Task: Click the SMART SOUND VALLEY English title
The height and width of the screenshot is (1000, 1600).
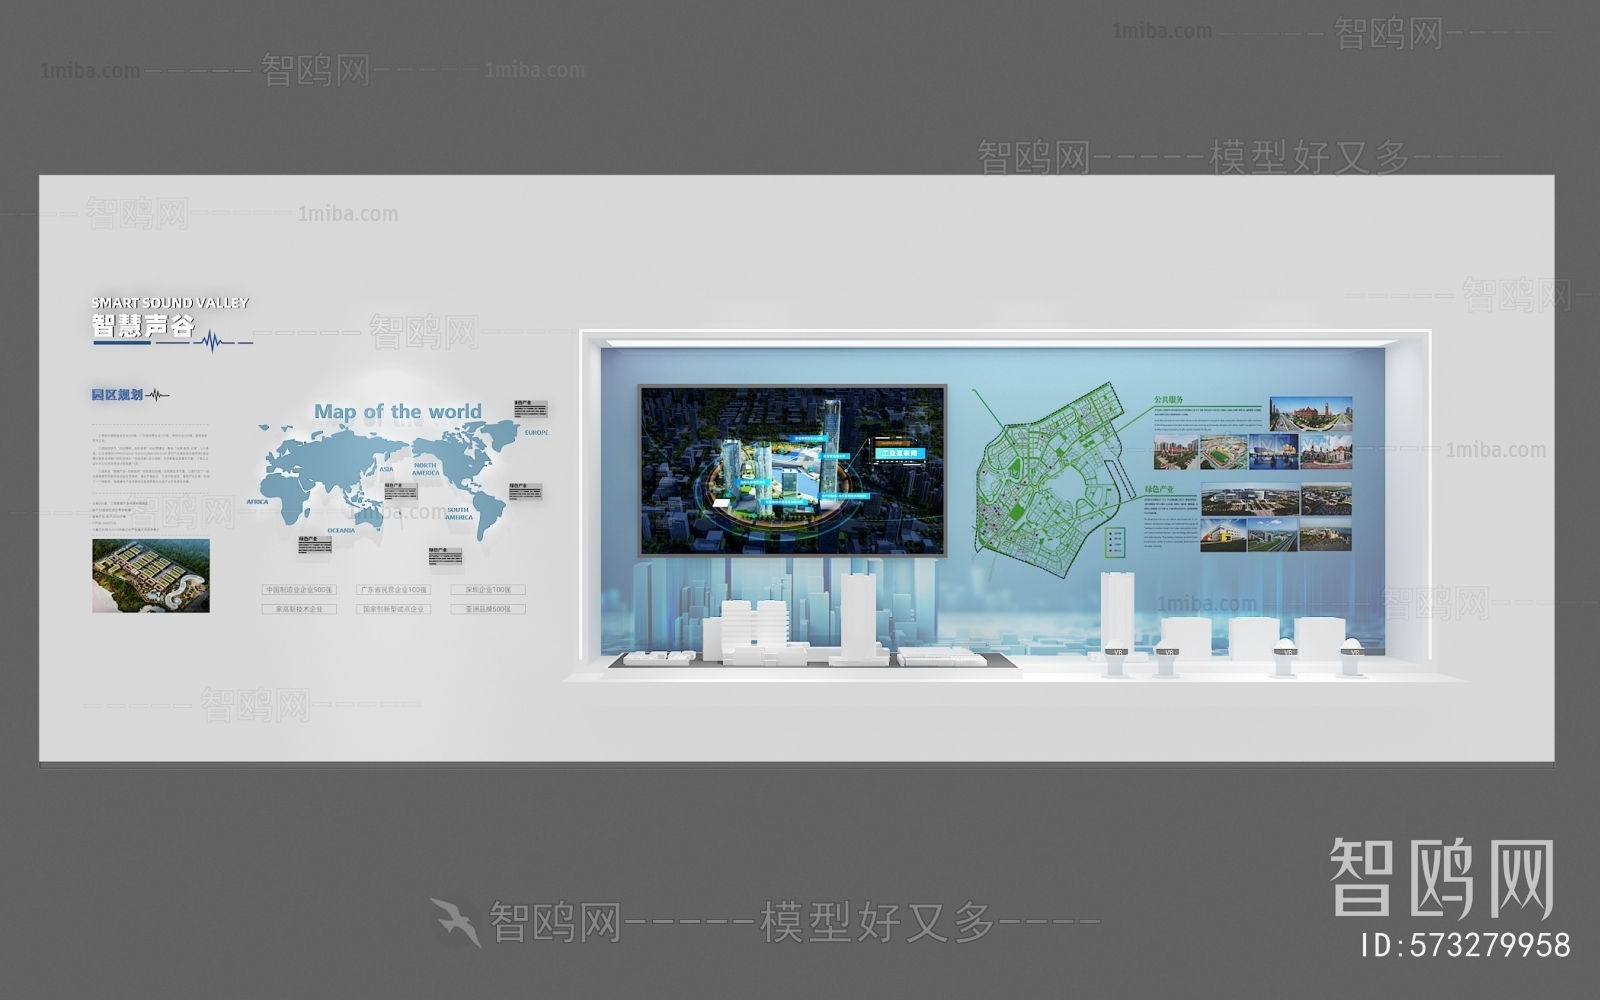Action: (x=170, y=302)
